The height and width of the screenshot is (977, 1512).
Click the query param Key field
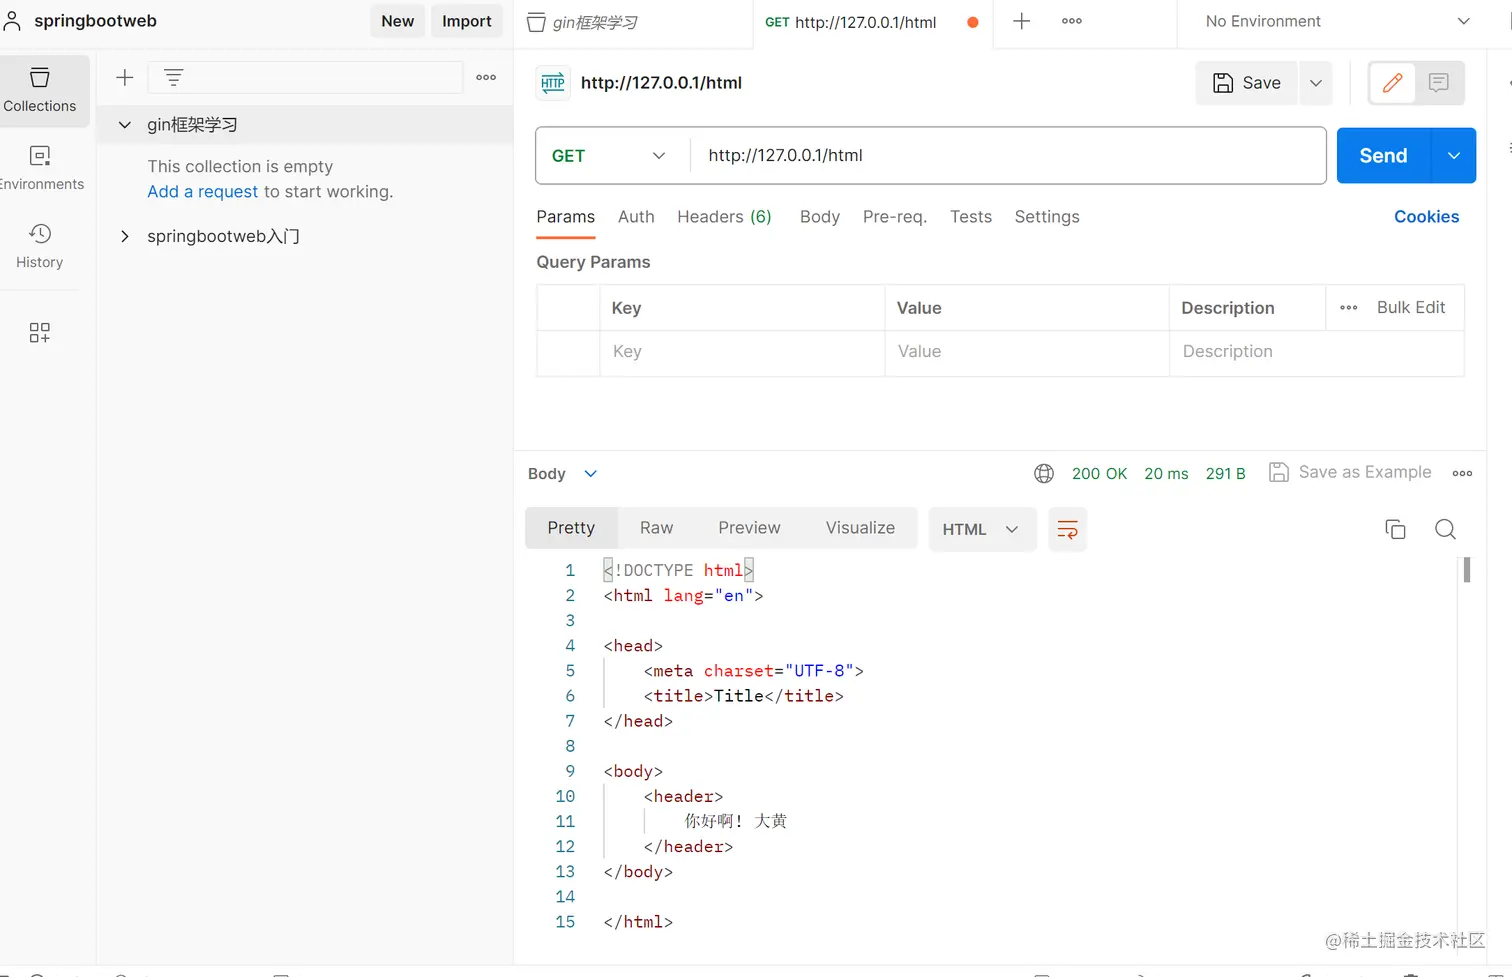(x=742, y=352)
